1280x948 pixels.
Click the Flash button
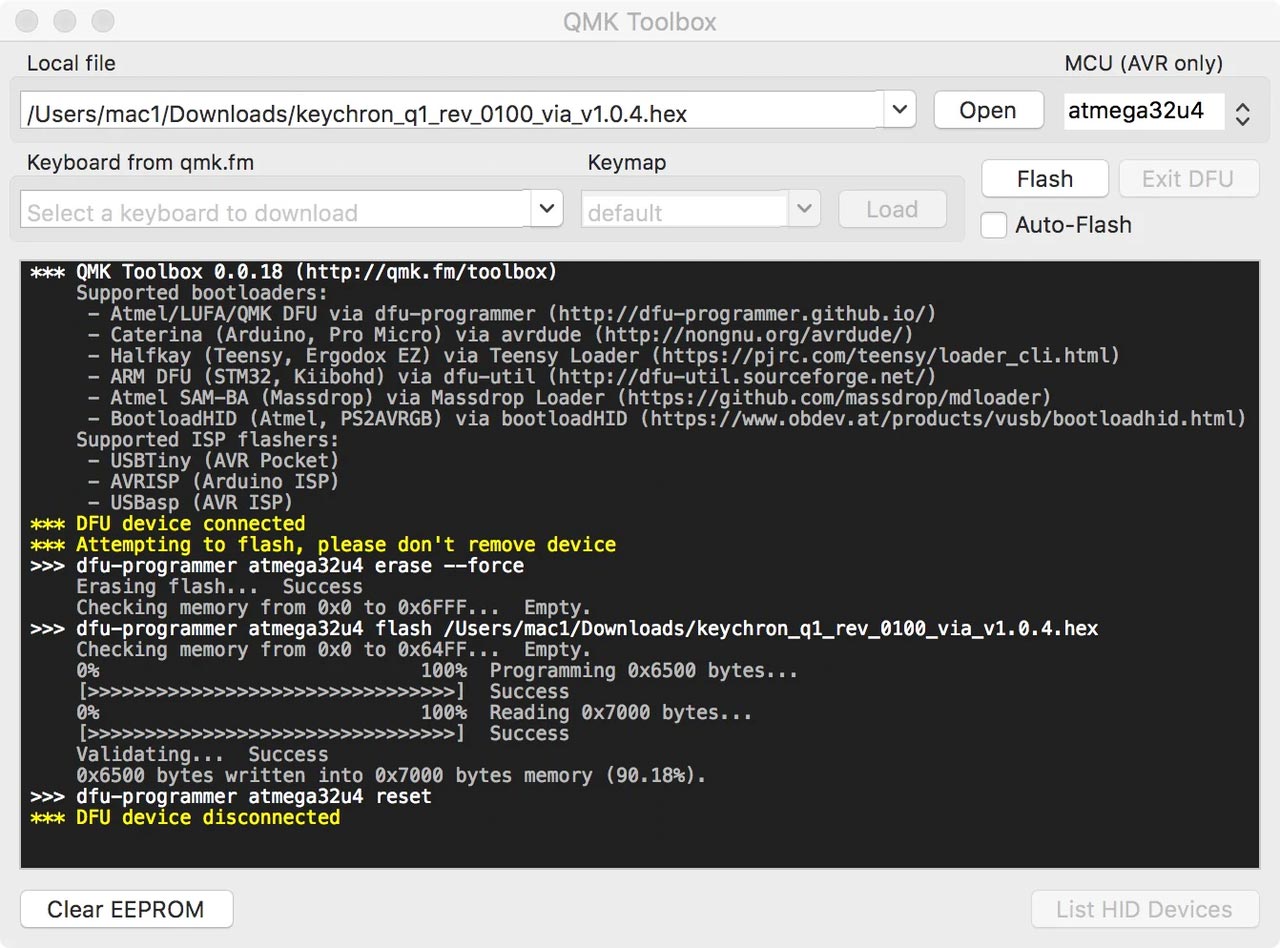1044,178
